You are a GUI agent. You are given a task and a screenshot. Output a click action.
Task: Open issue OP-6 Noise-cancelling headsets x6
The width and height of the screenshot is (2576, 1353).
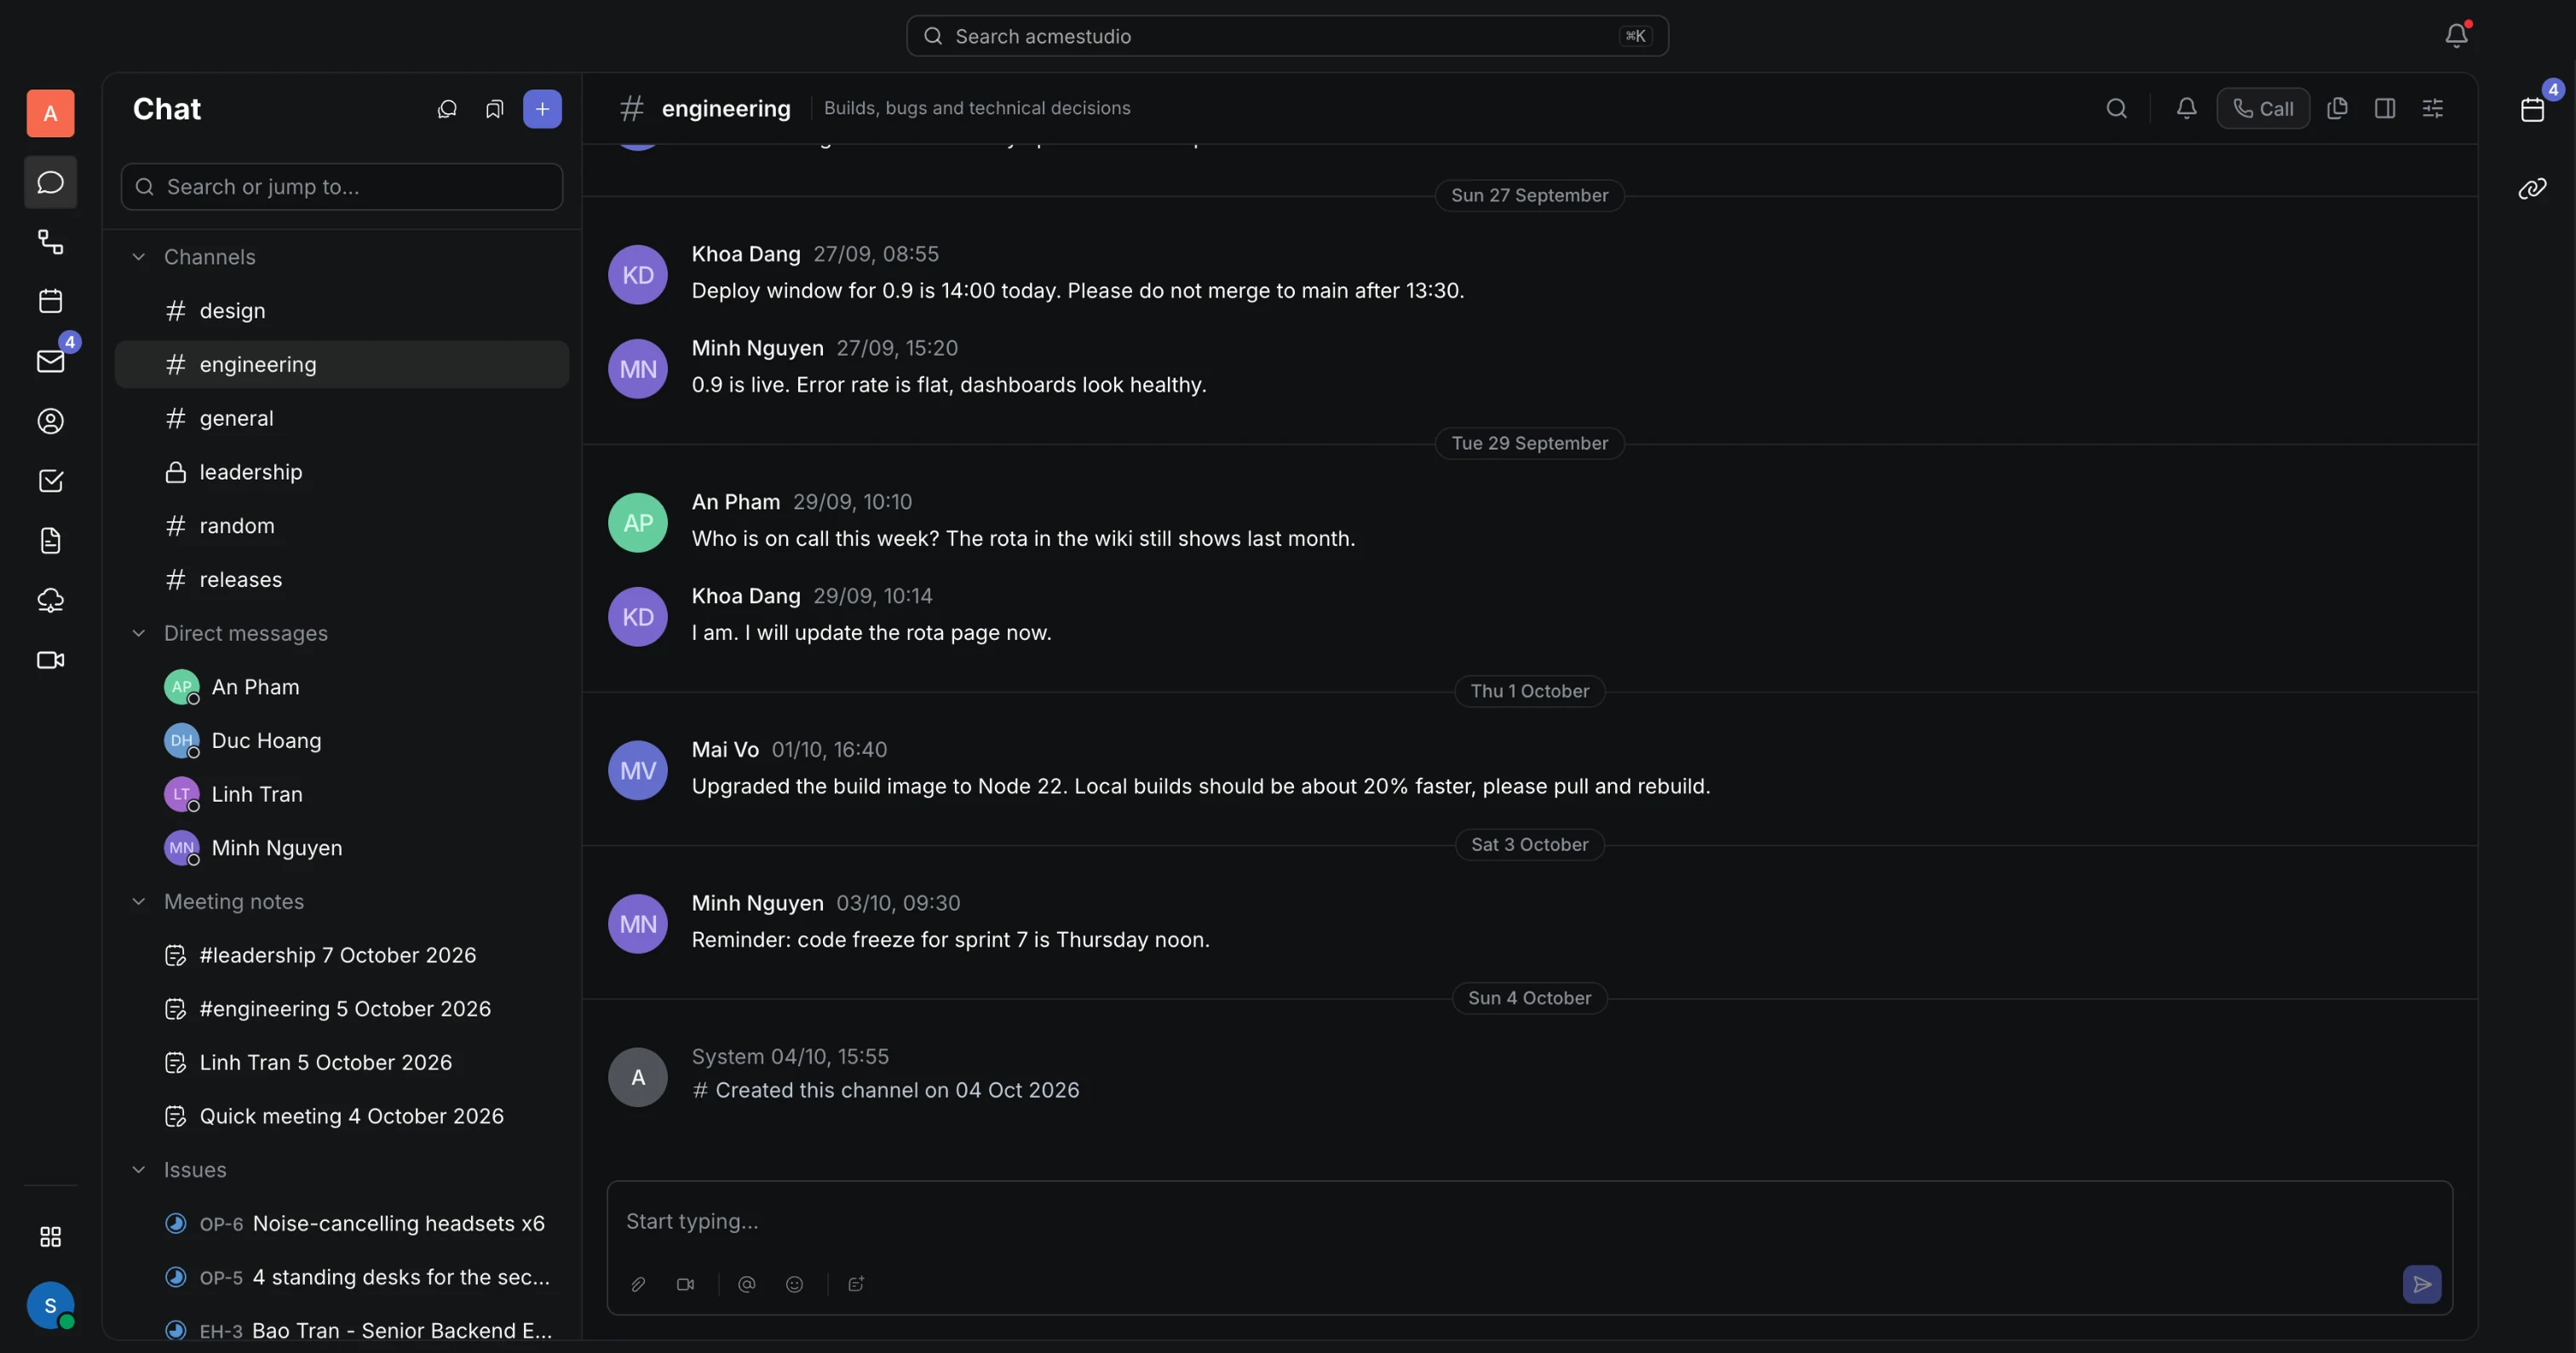tap(342, 1223)
